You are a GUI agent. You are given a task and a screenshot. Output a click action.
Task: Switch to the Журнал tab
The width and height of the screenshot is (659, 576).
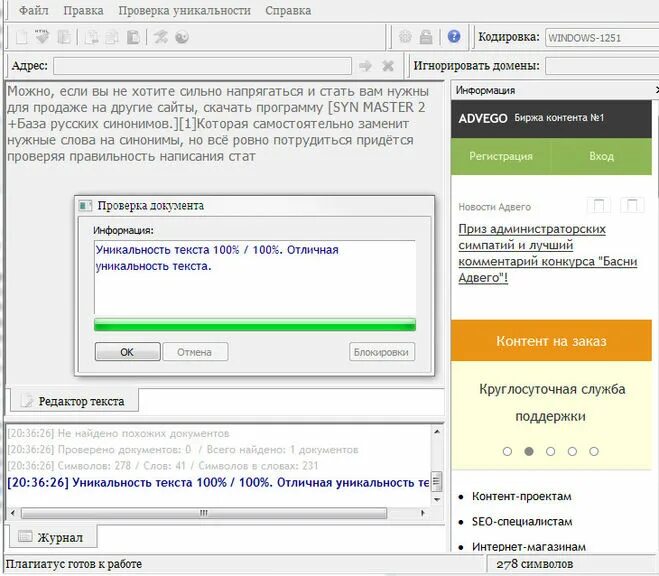[x=53, y=537]
